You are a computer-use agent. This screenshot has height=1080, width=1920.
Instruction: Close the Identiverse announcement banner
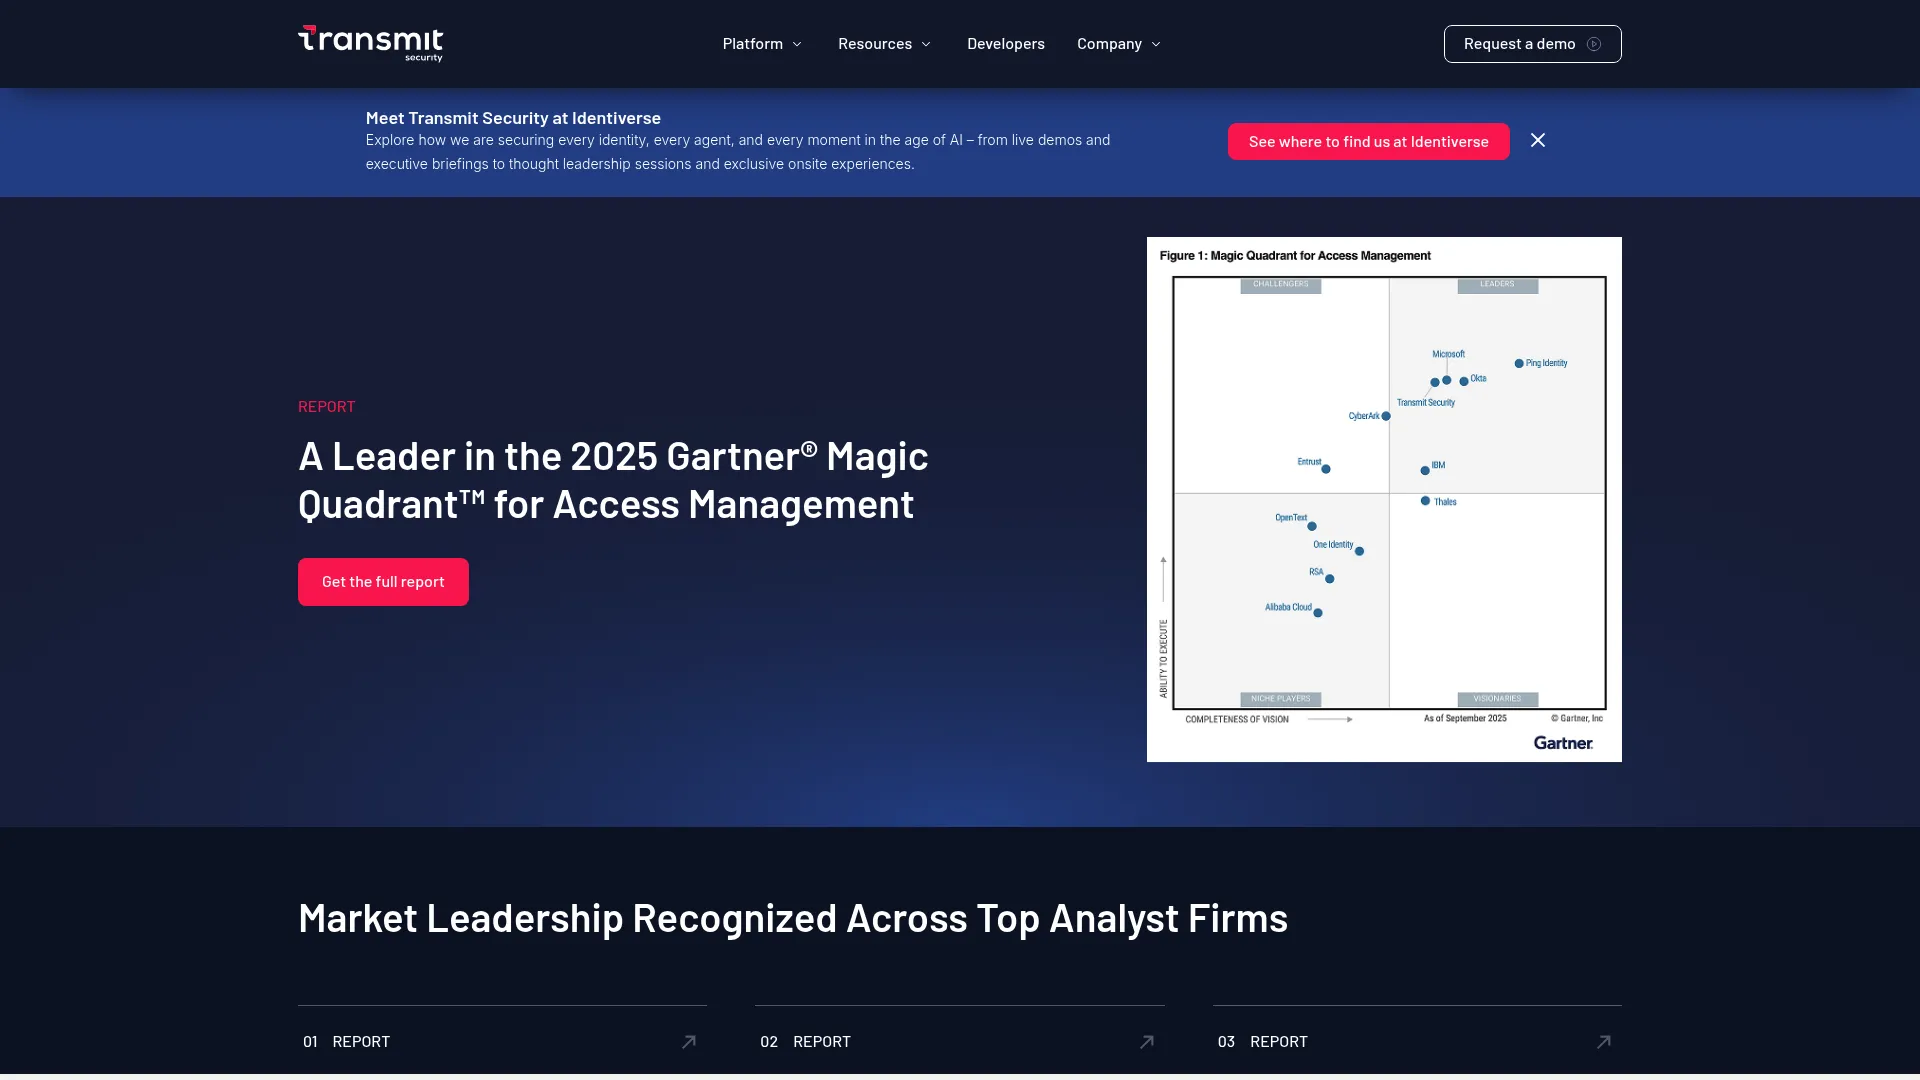[x=1538, y=141]
